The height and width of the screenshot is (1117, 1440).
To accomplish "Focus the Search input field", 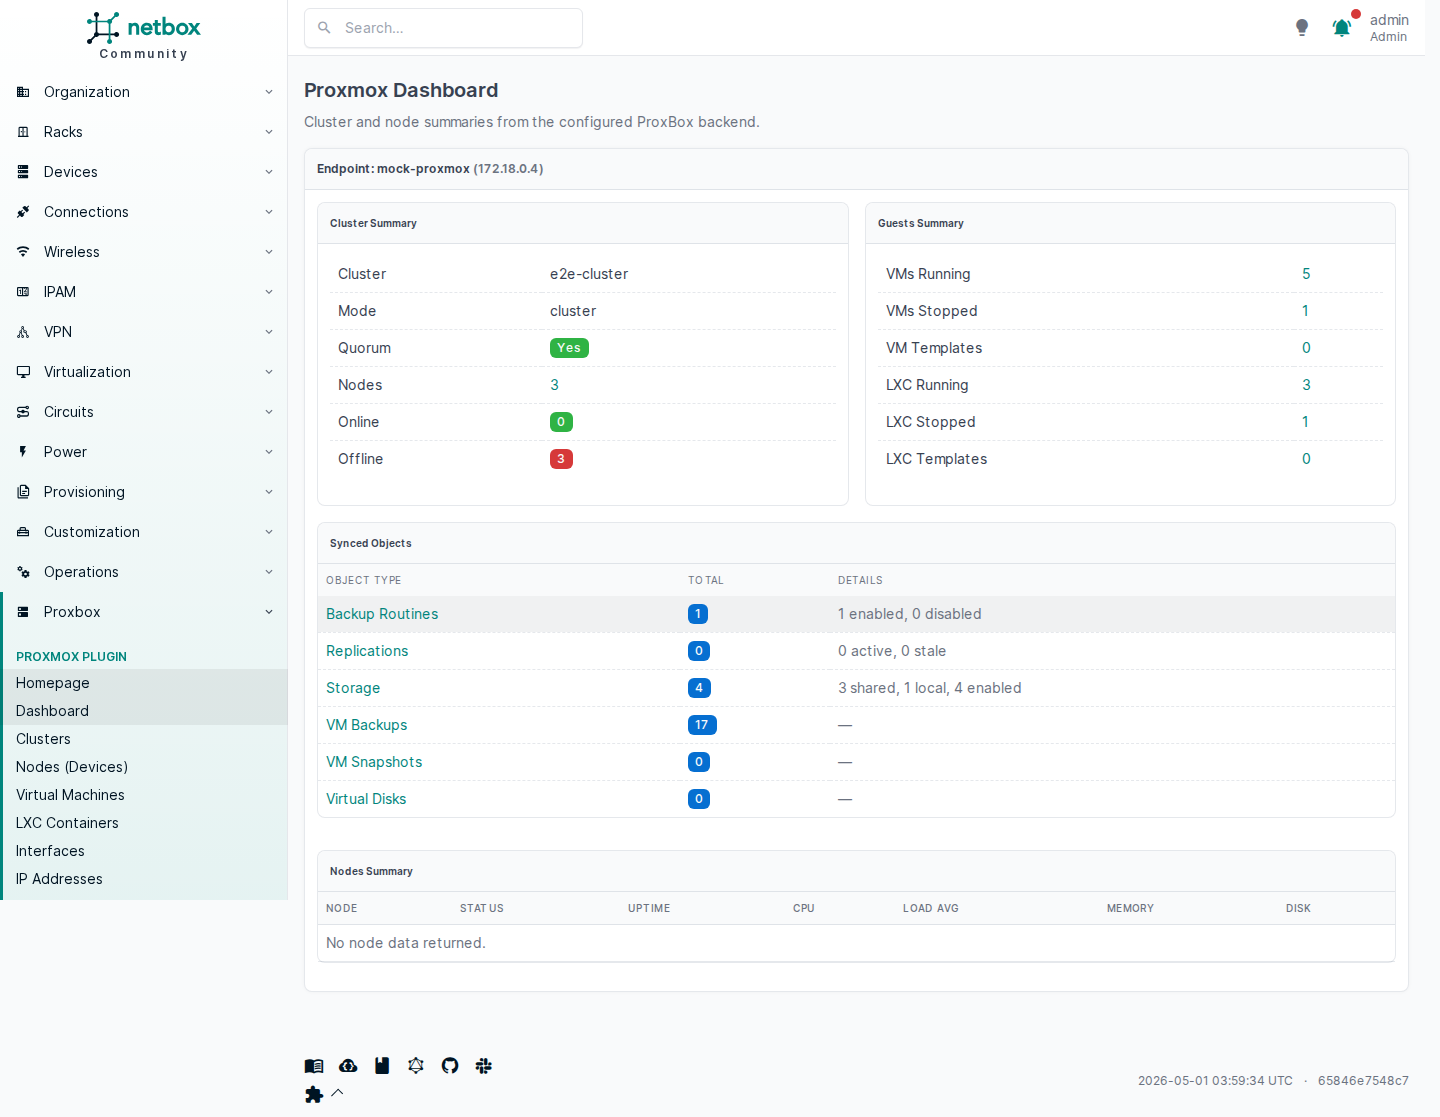I will (x=443, y=28).
